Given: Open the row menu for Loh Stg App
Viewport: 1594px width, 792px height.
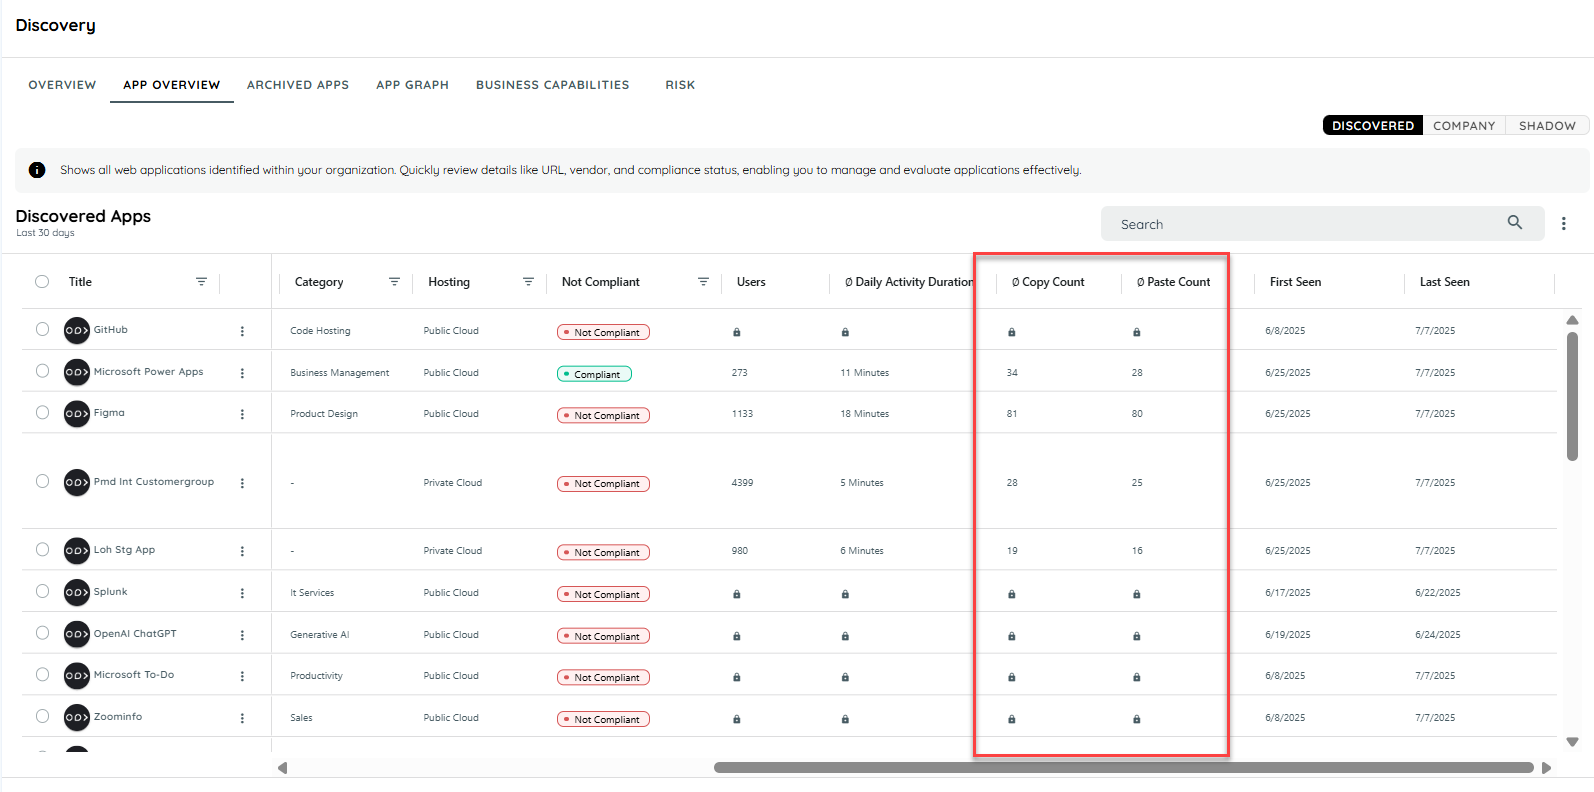Looking at the screenshot, I should click(x=242, y=551).
